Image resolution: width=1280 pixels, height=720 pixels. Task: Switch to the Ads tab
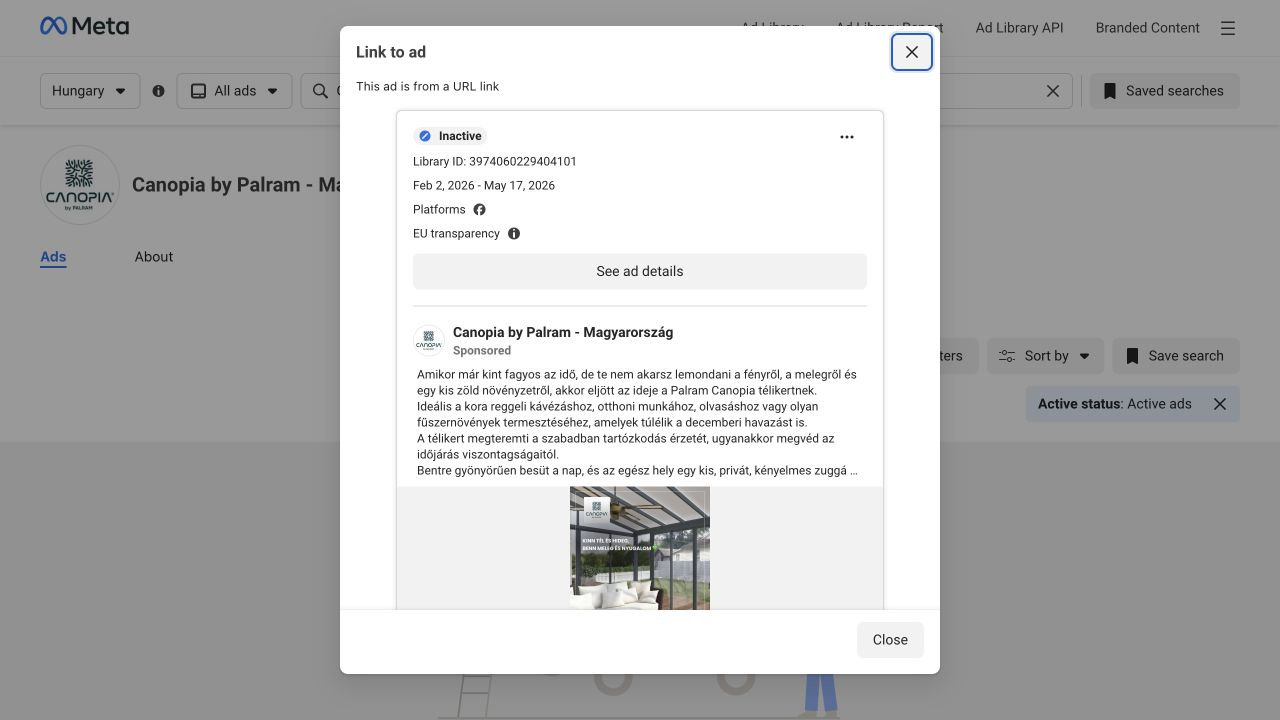click(53, 257)
